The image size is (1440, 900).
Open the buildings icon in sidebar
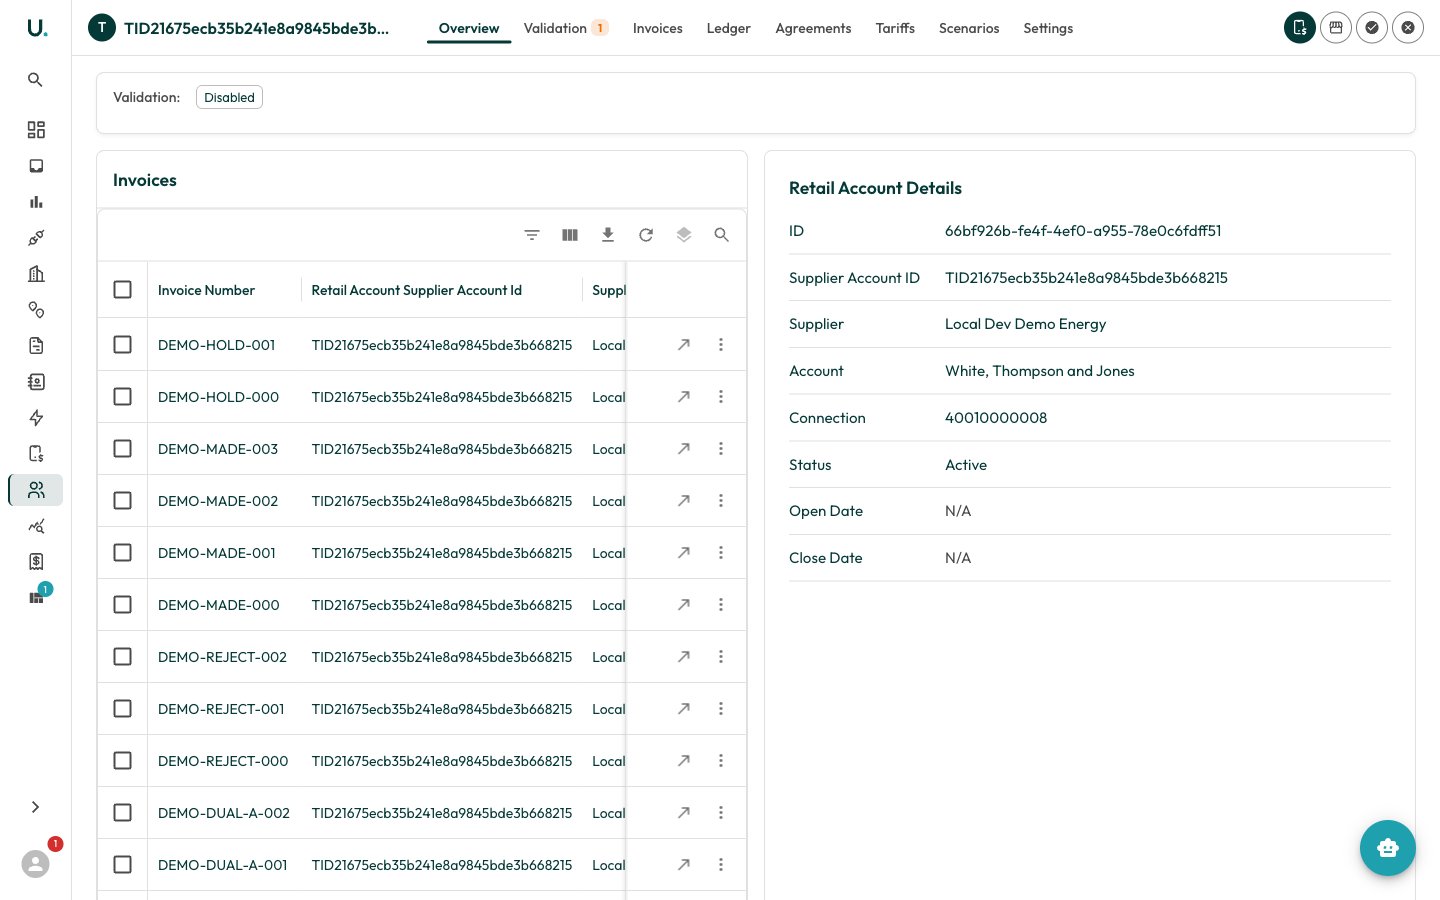coord(36,274)
